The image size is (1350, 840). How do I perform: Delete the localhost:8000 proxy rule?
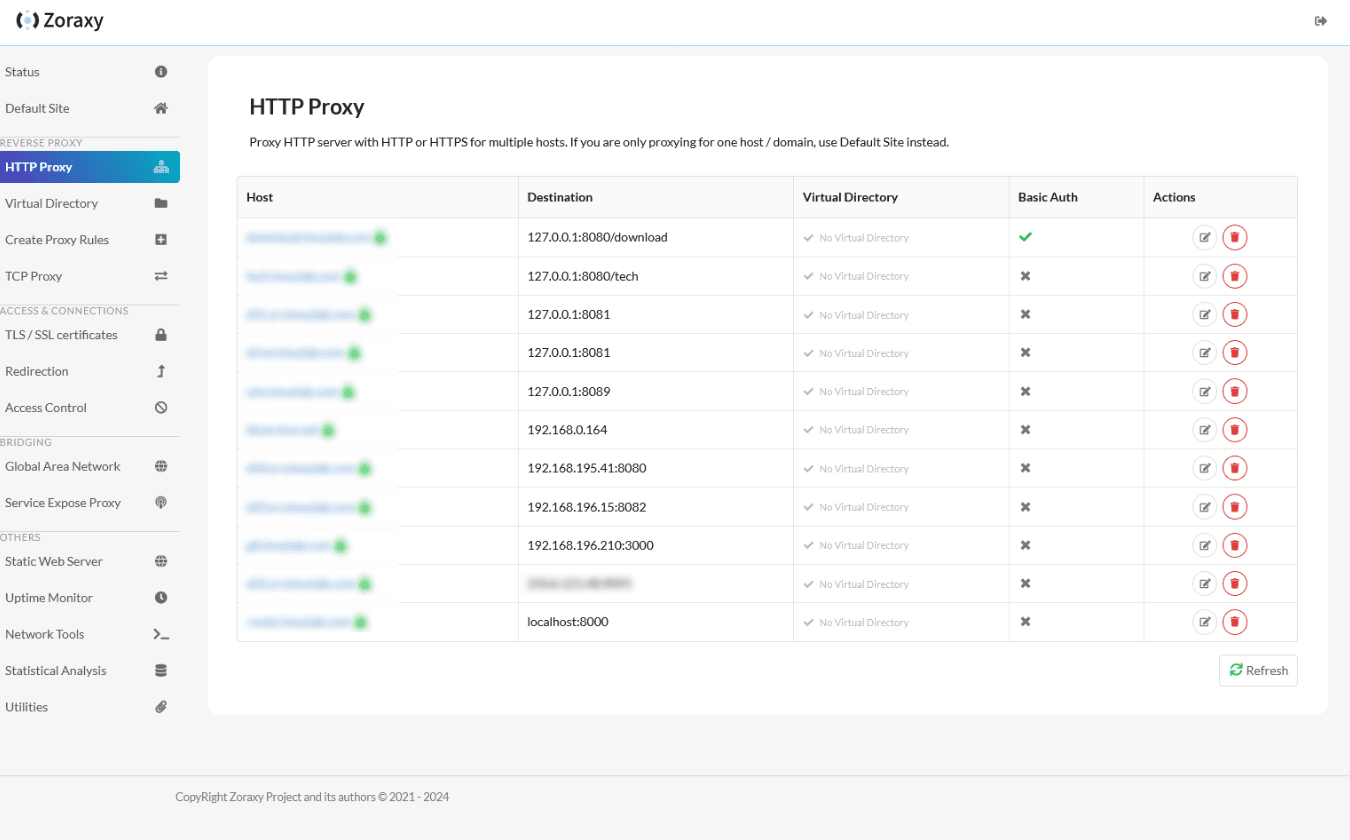pyautogui.click(x=1235, y=622)
